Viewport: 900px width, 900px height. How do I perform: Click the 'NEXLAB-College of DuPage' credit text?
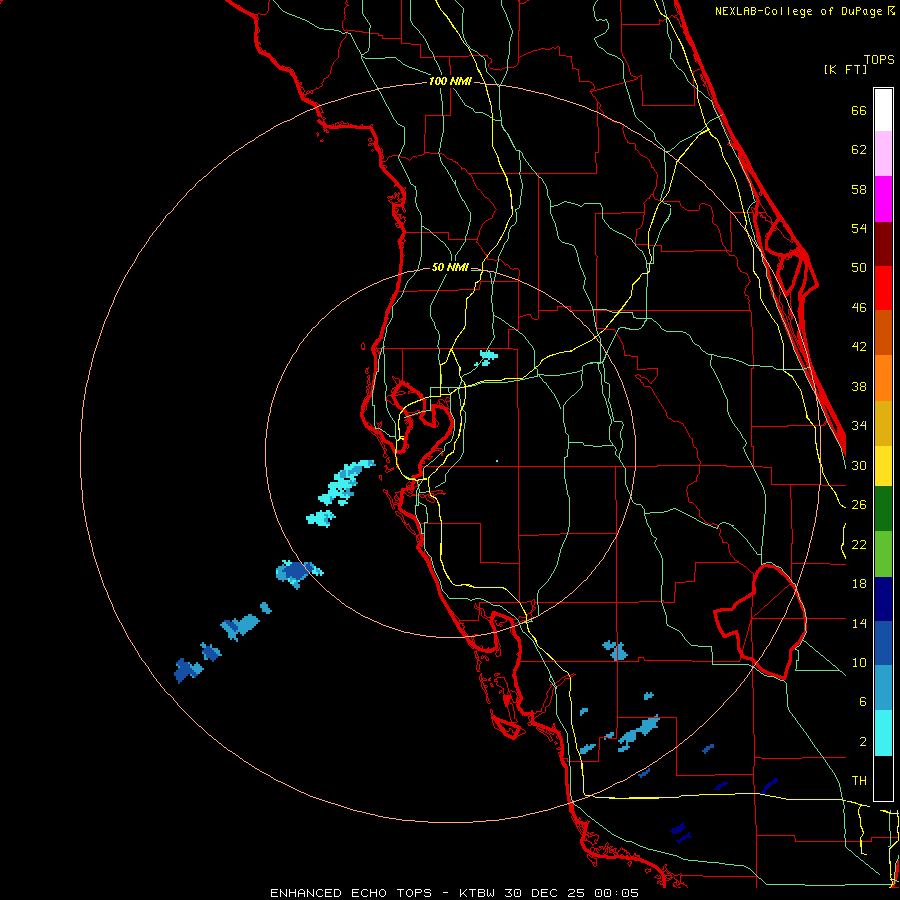[x=800, y=11]
